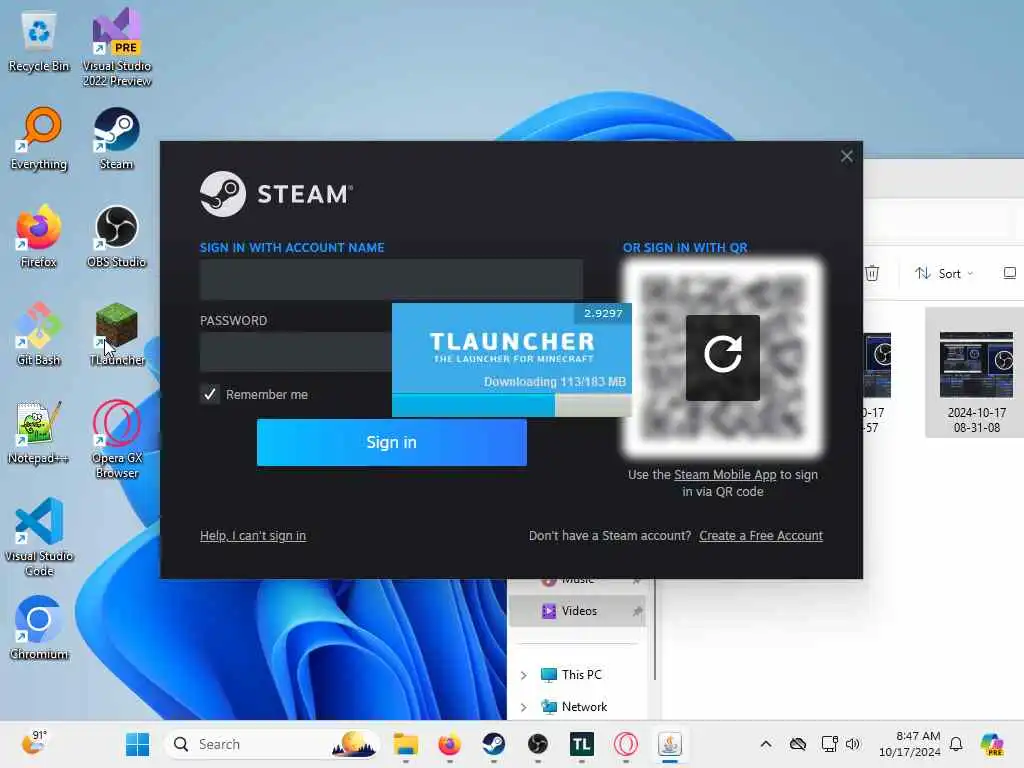This screenshot has width=1024, height=768.
Task: Select the Firefox desktop shortcut
Action: point(39,236)
